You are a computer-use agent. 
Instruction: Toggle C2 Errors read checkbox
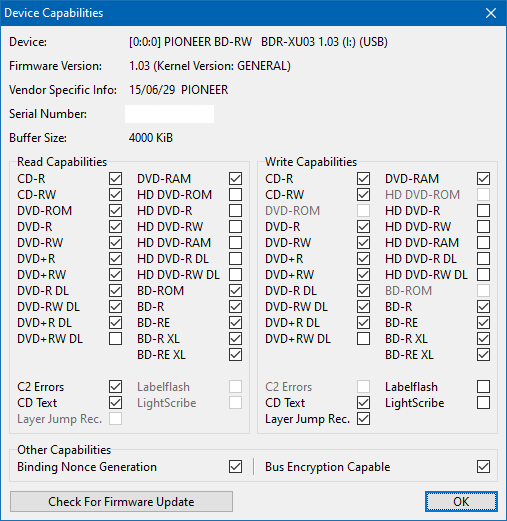point(115,387)
